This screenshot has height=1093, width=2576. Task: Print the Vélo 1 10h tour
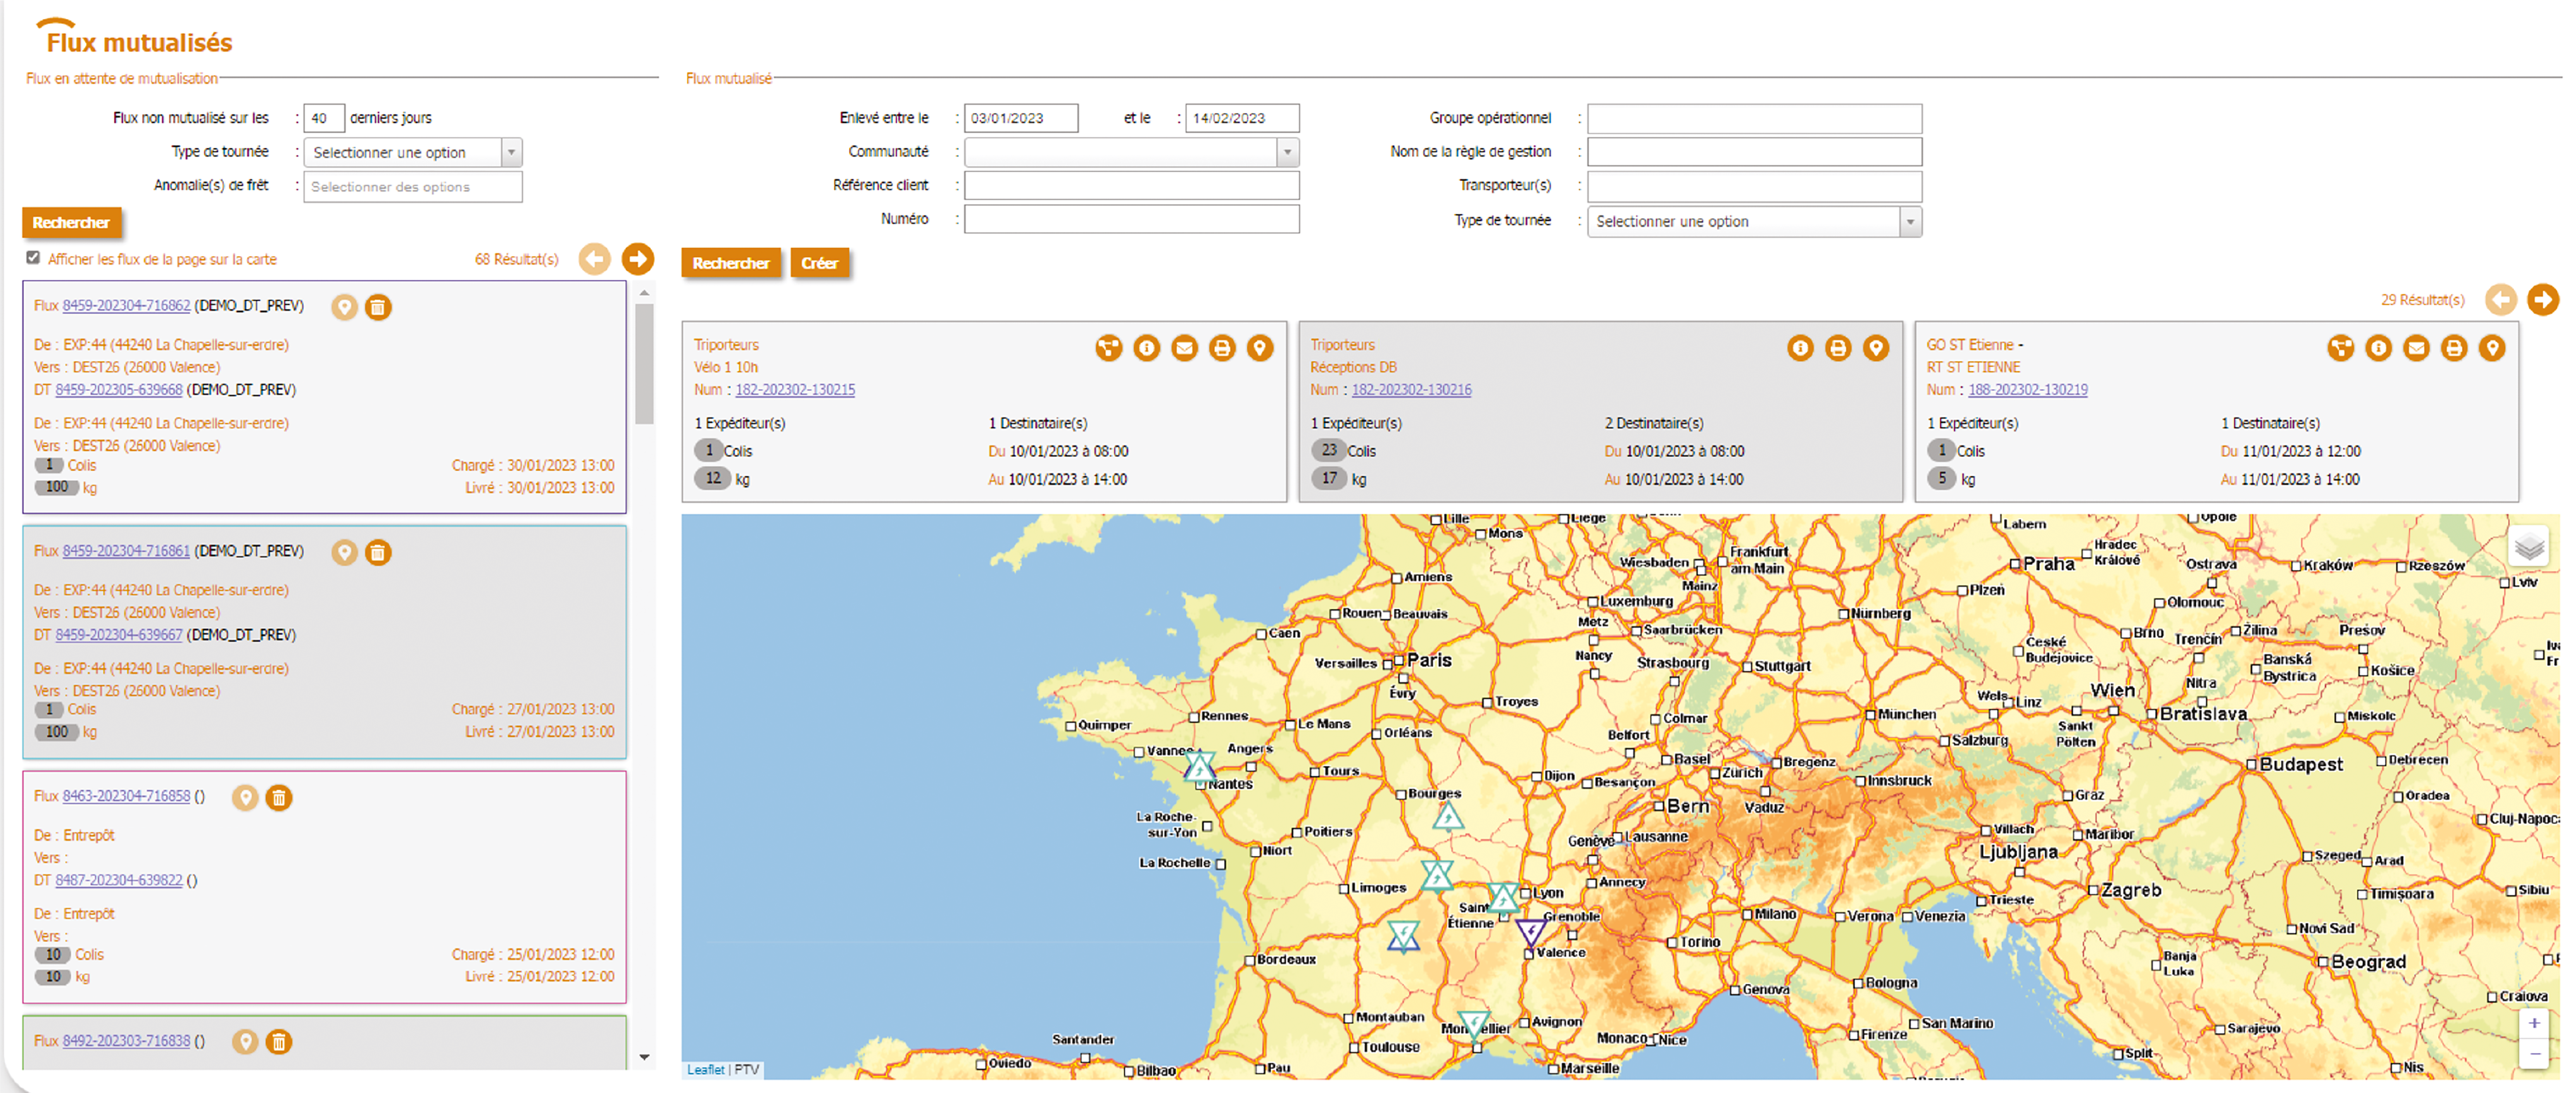tap(1222, 348)
